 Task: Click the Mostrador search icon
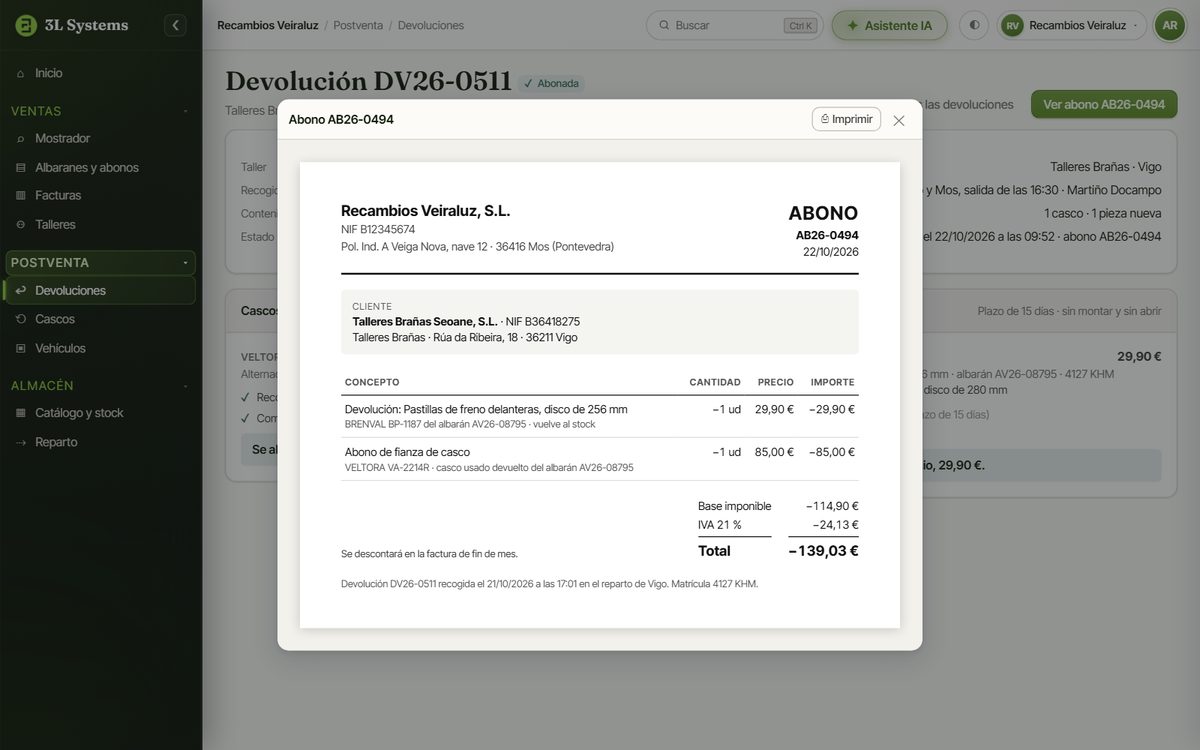click(x=21, y=138)
